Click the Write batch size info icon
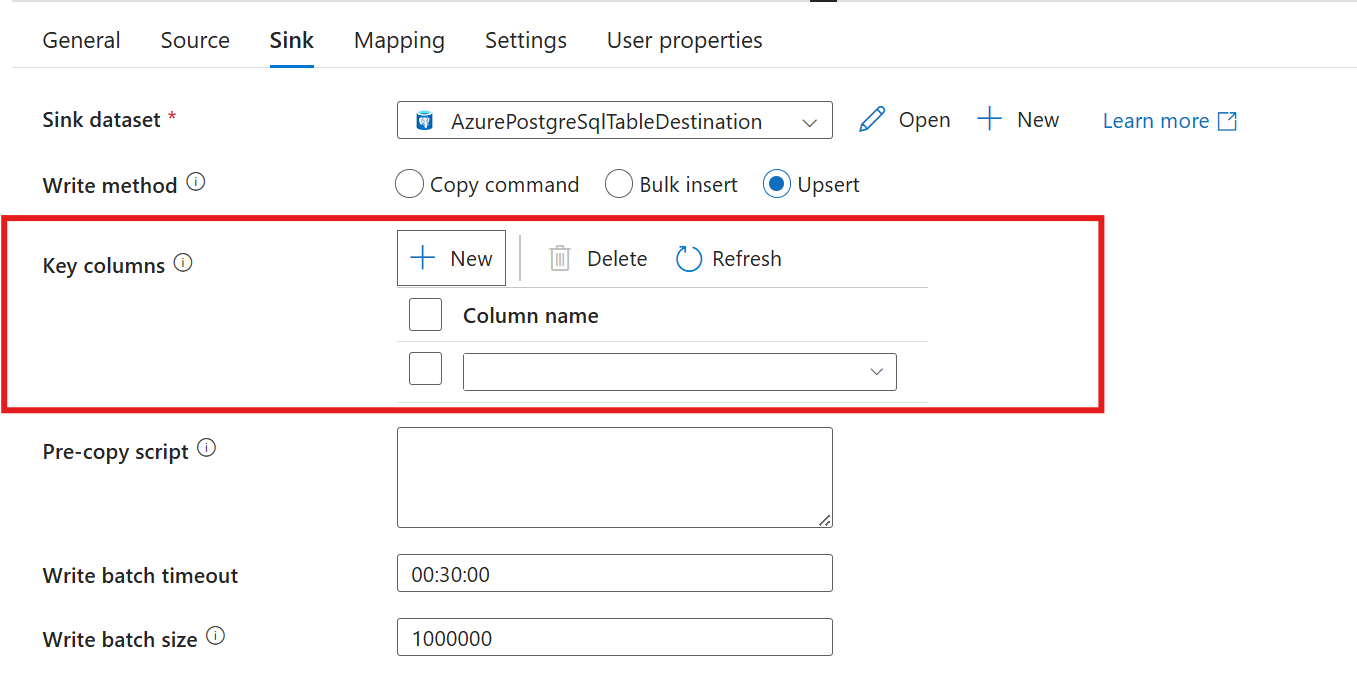 (215, 636)
